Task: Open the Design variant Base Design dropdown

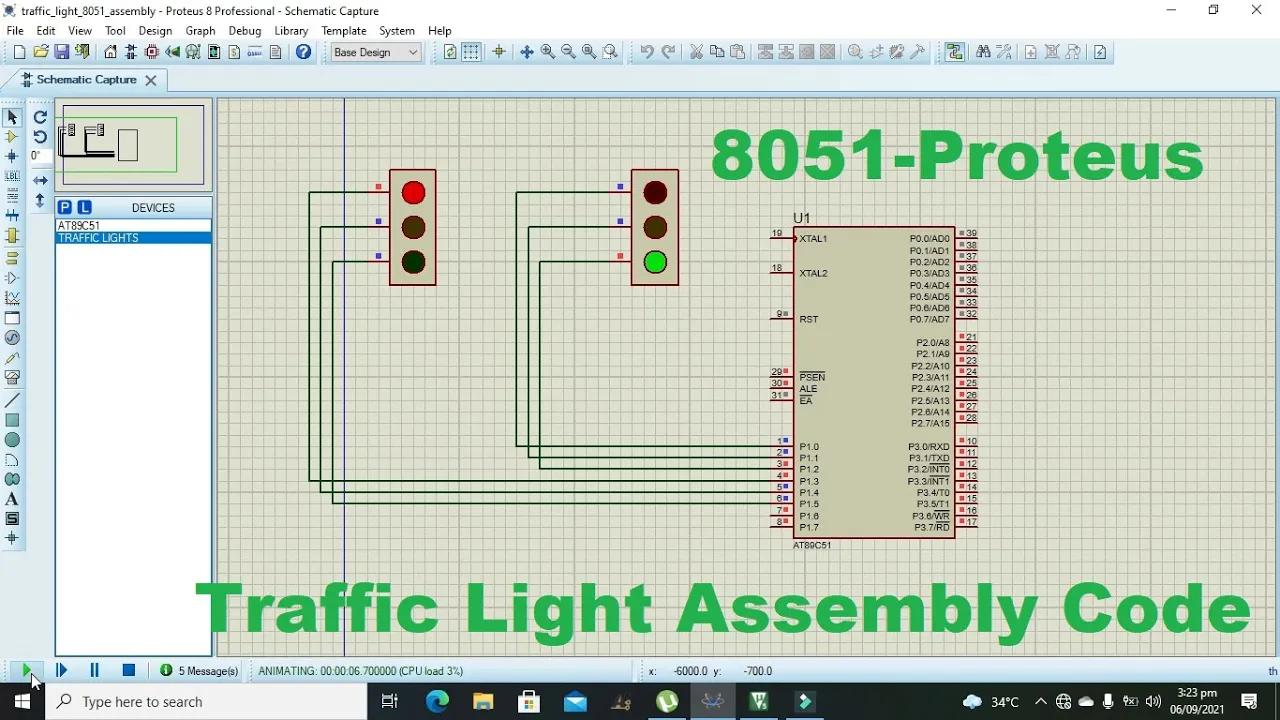Action: tap(376, 52)
